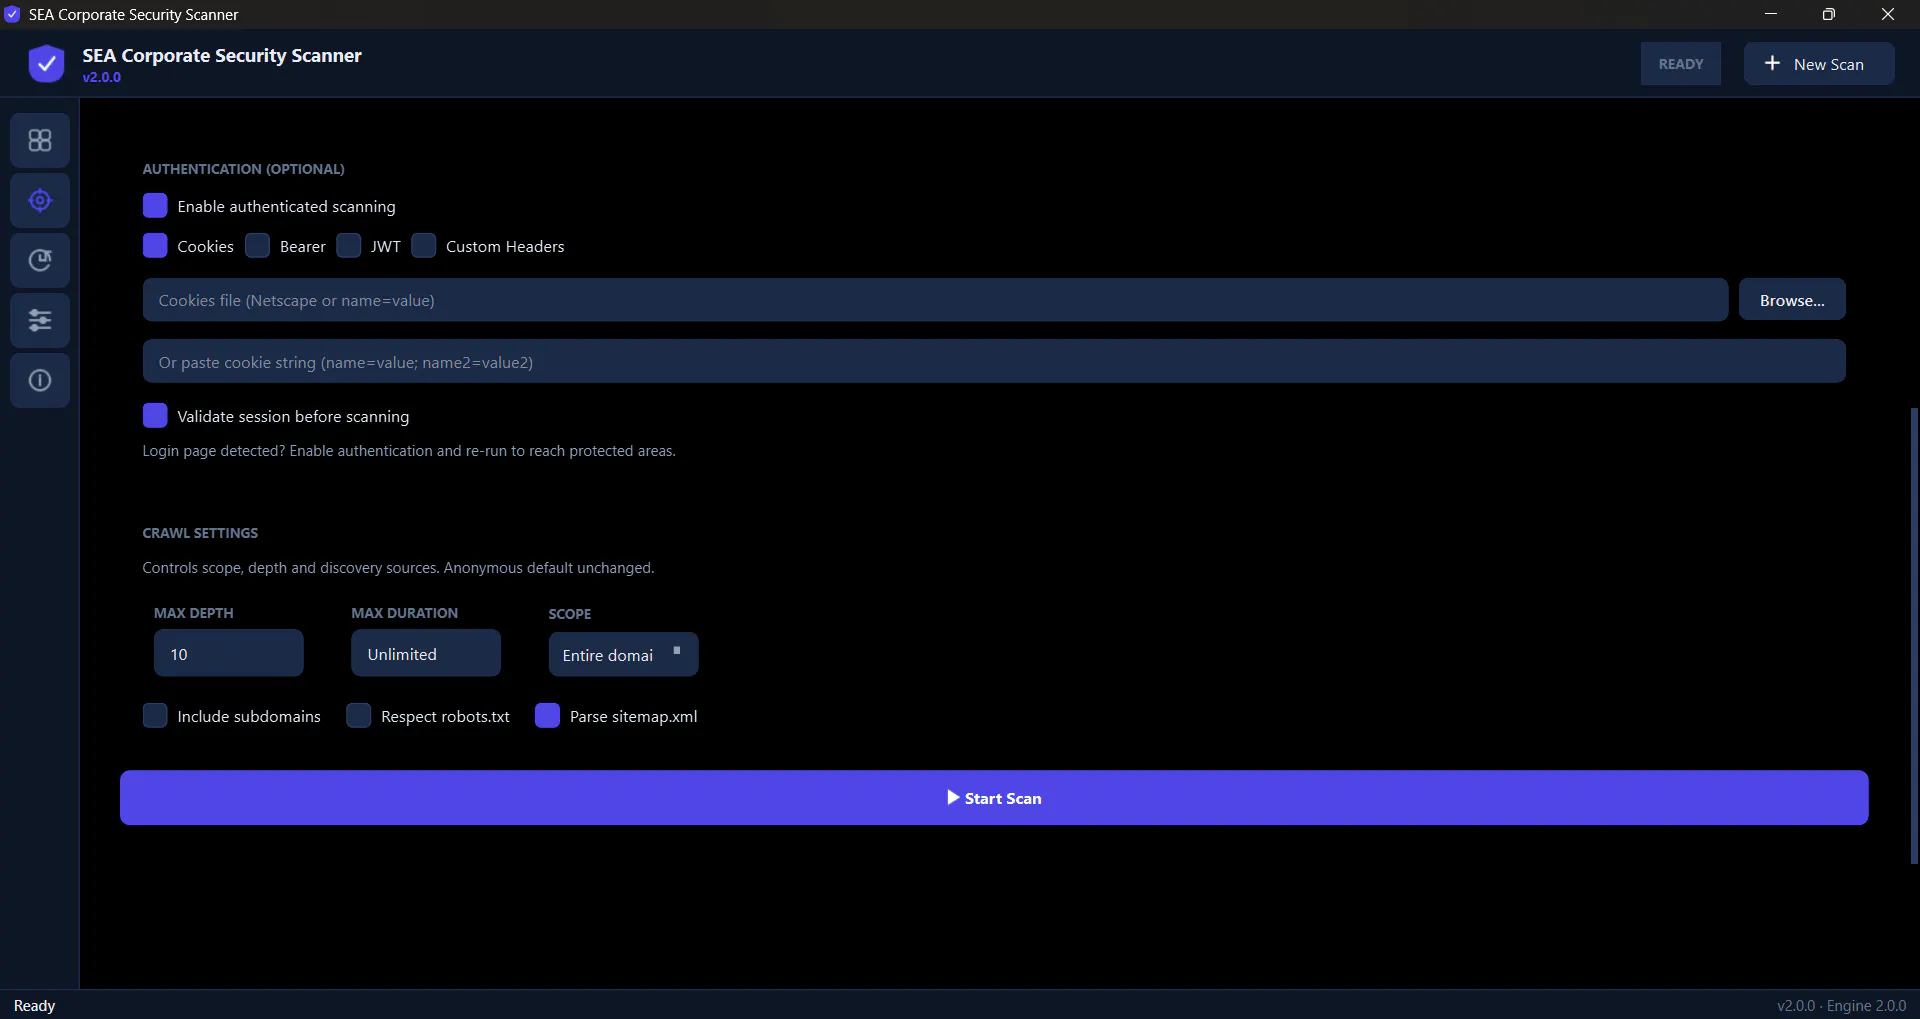This screenshot has height=1019, width=1920.
Task: Close the window via title bar X
Action: point(1888,14)
